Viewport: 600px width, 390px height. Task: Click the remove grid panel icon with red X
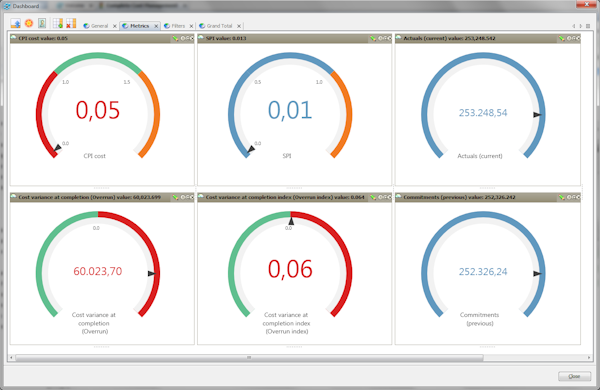click(71, 24)
